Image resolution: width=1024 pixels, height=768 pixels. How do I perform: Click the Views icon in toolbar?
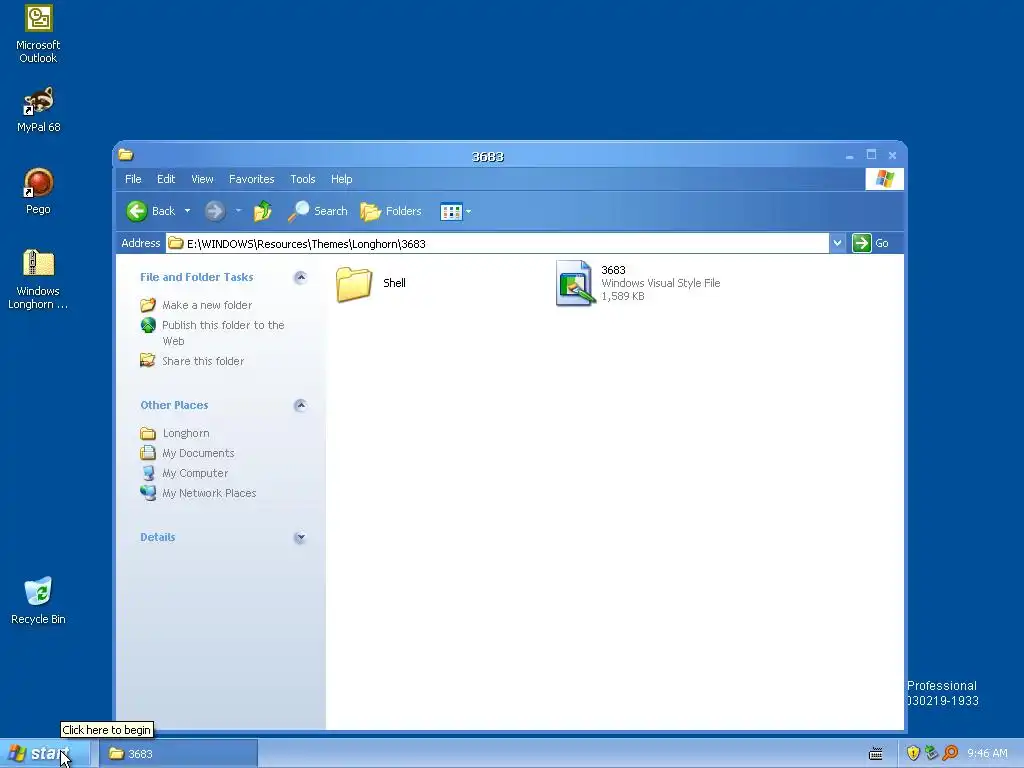(x=451, y=211)
